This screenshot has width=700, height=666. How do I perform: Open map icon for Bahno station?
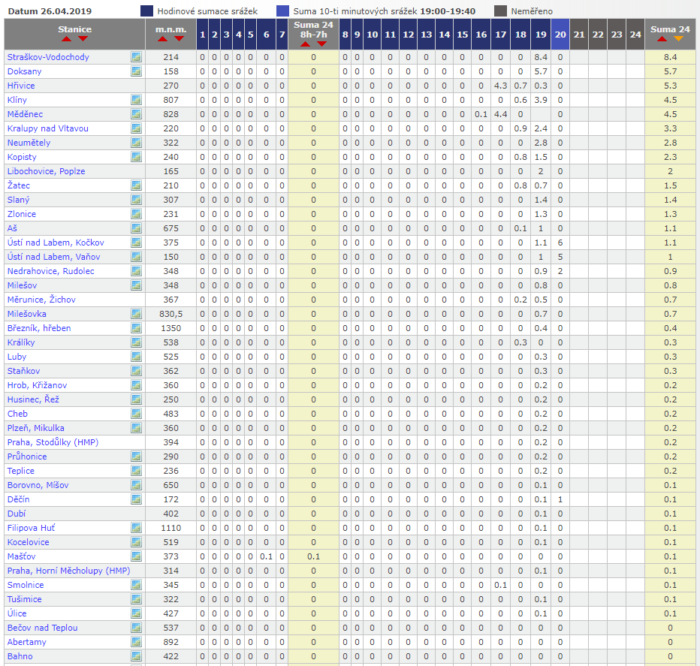136,656
